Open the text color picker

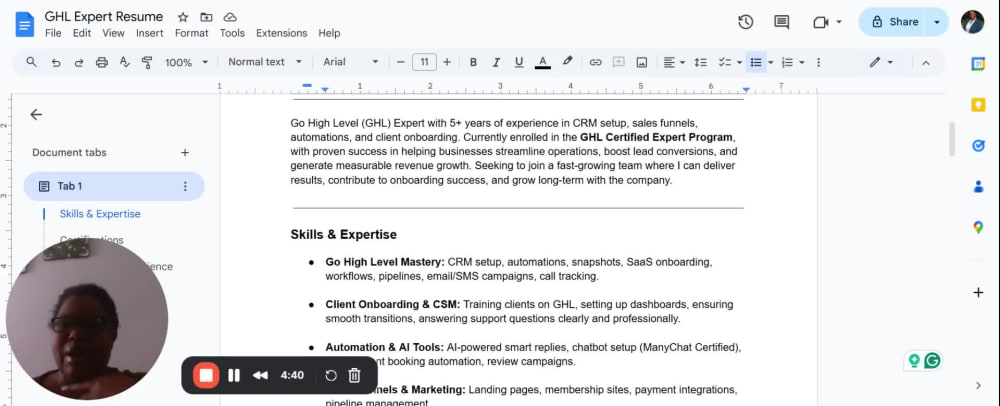tap(543, 62)
